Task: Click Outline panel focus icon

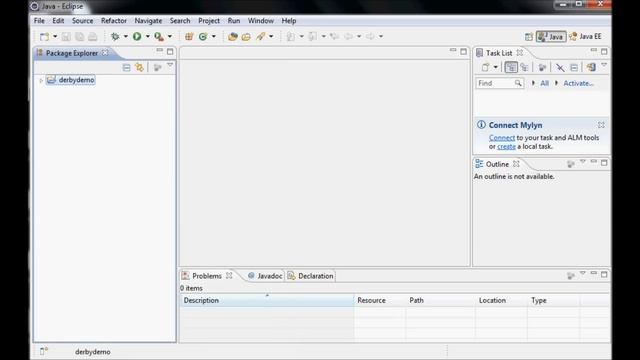Action: 571,164
